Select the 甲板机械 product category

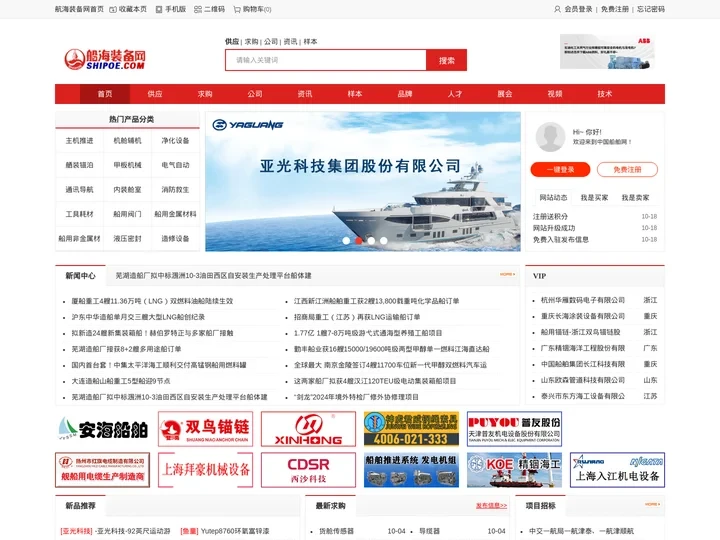click(127, 165)
